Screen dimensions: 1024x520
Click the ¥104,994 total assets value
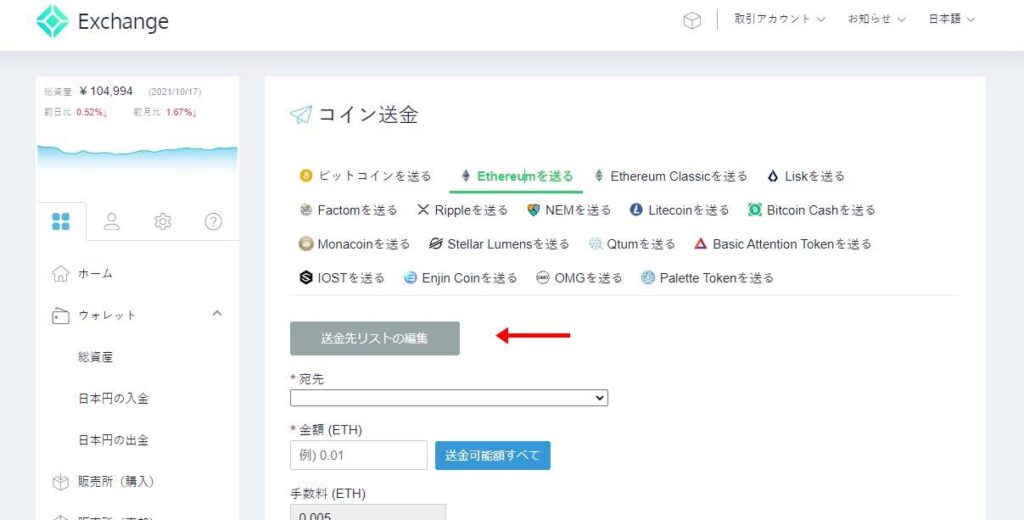106,91
